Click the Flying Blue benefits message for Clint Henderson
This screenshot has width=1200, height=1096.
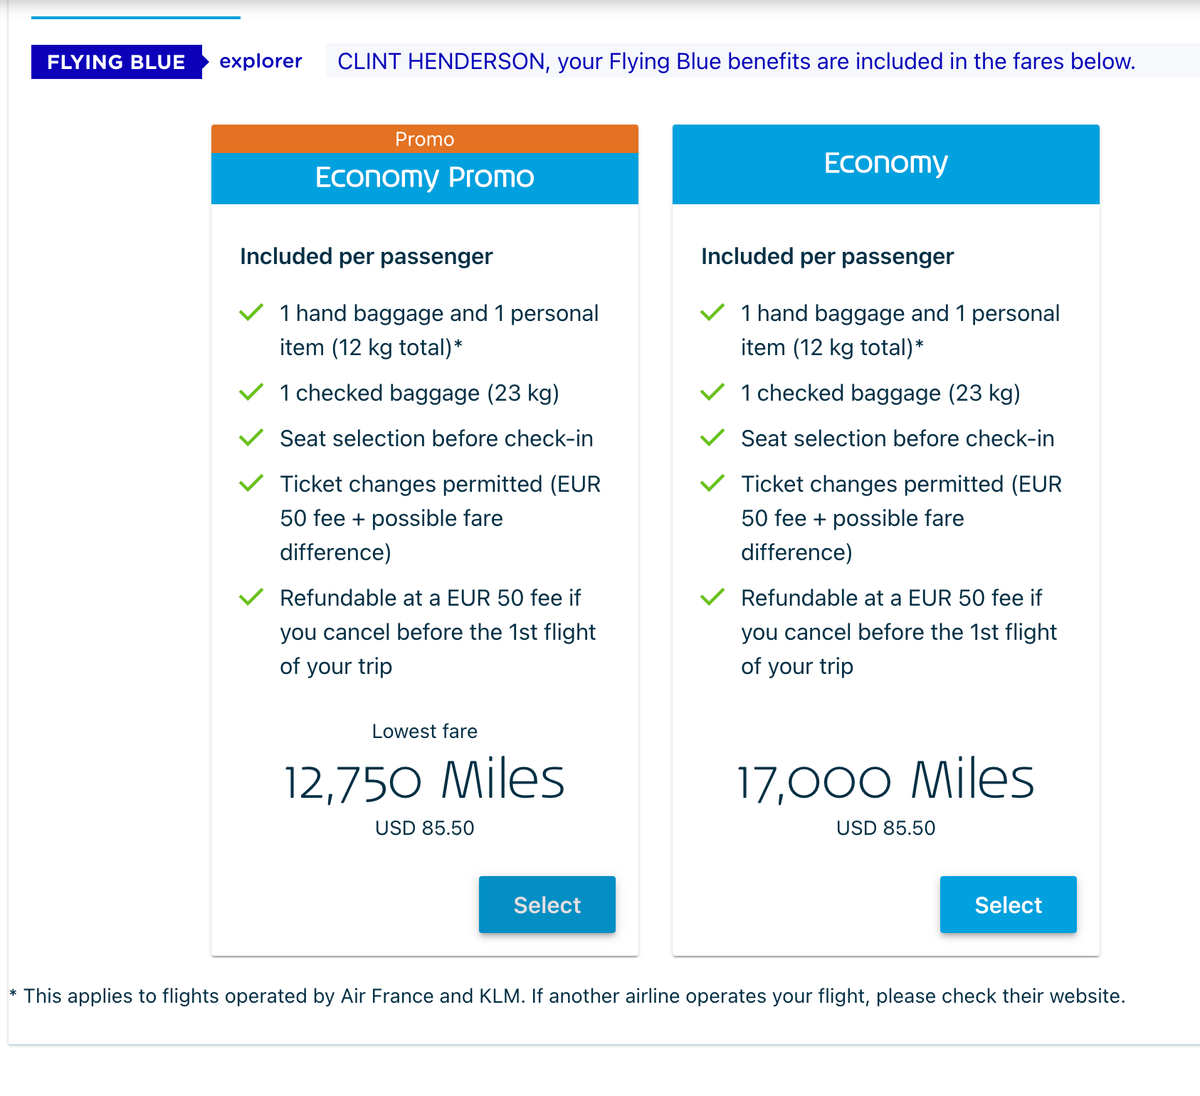pyautogui.click(x=735, y=61)
